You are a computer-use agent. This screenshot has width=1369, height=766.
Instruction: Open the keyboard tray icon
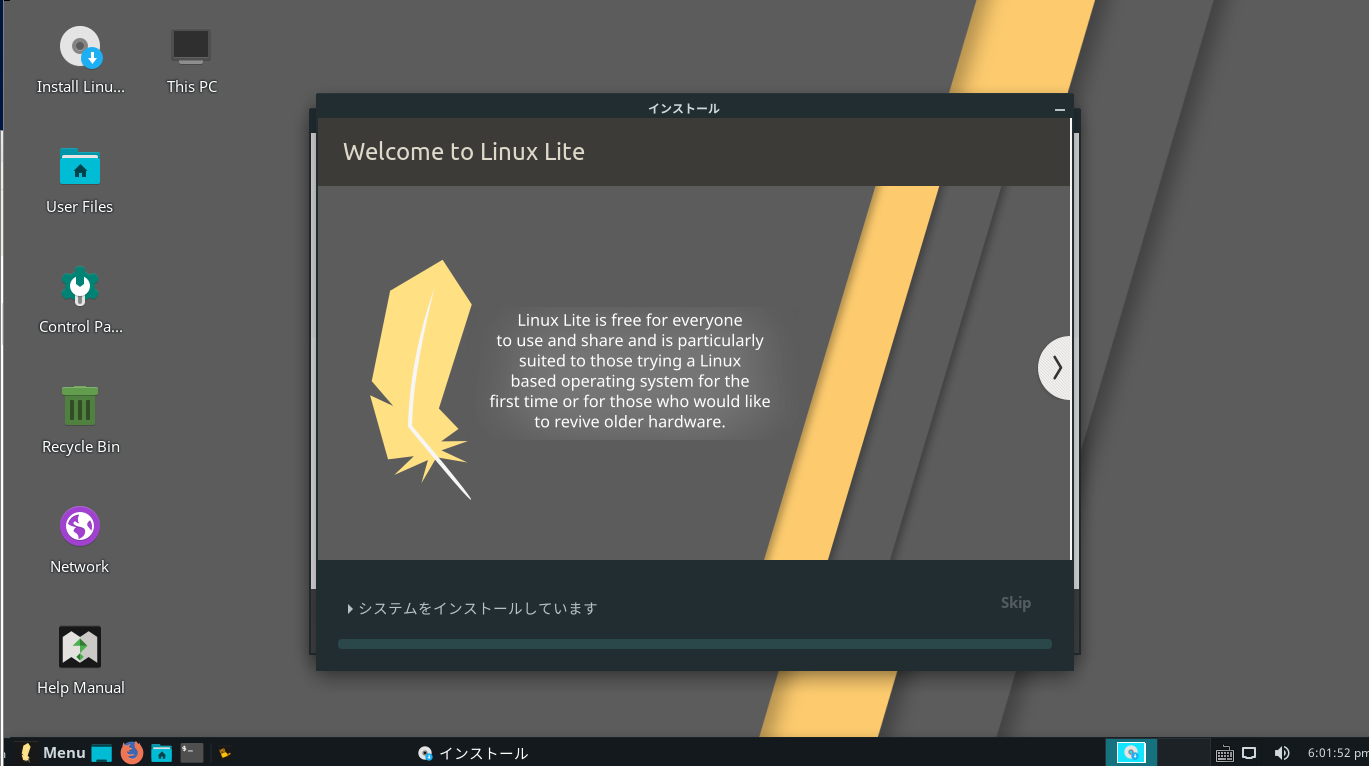1225,753
